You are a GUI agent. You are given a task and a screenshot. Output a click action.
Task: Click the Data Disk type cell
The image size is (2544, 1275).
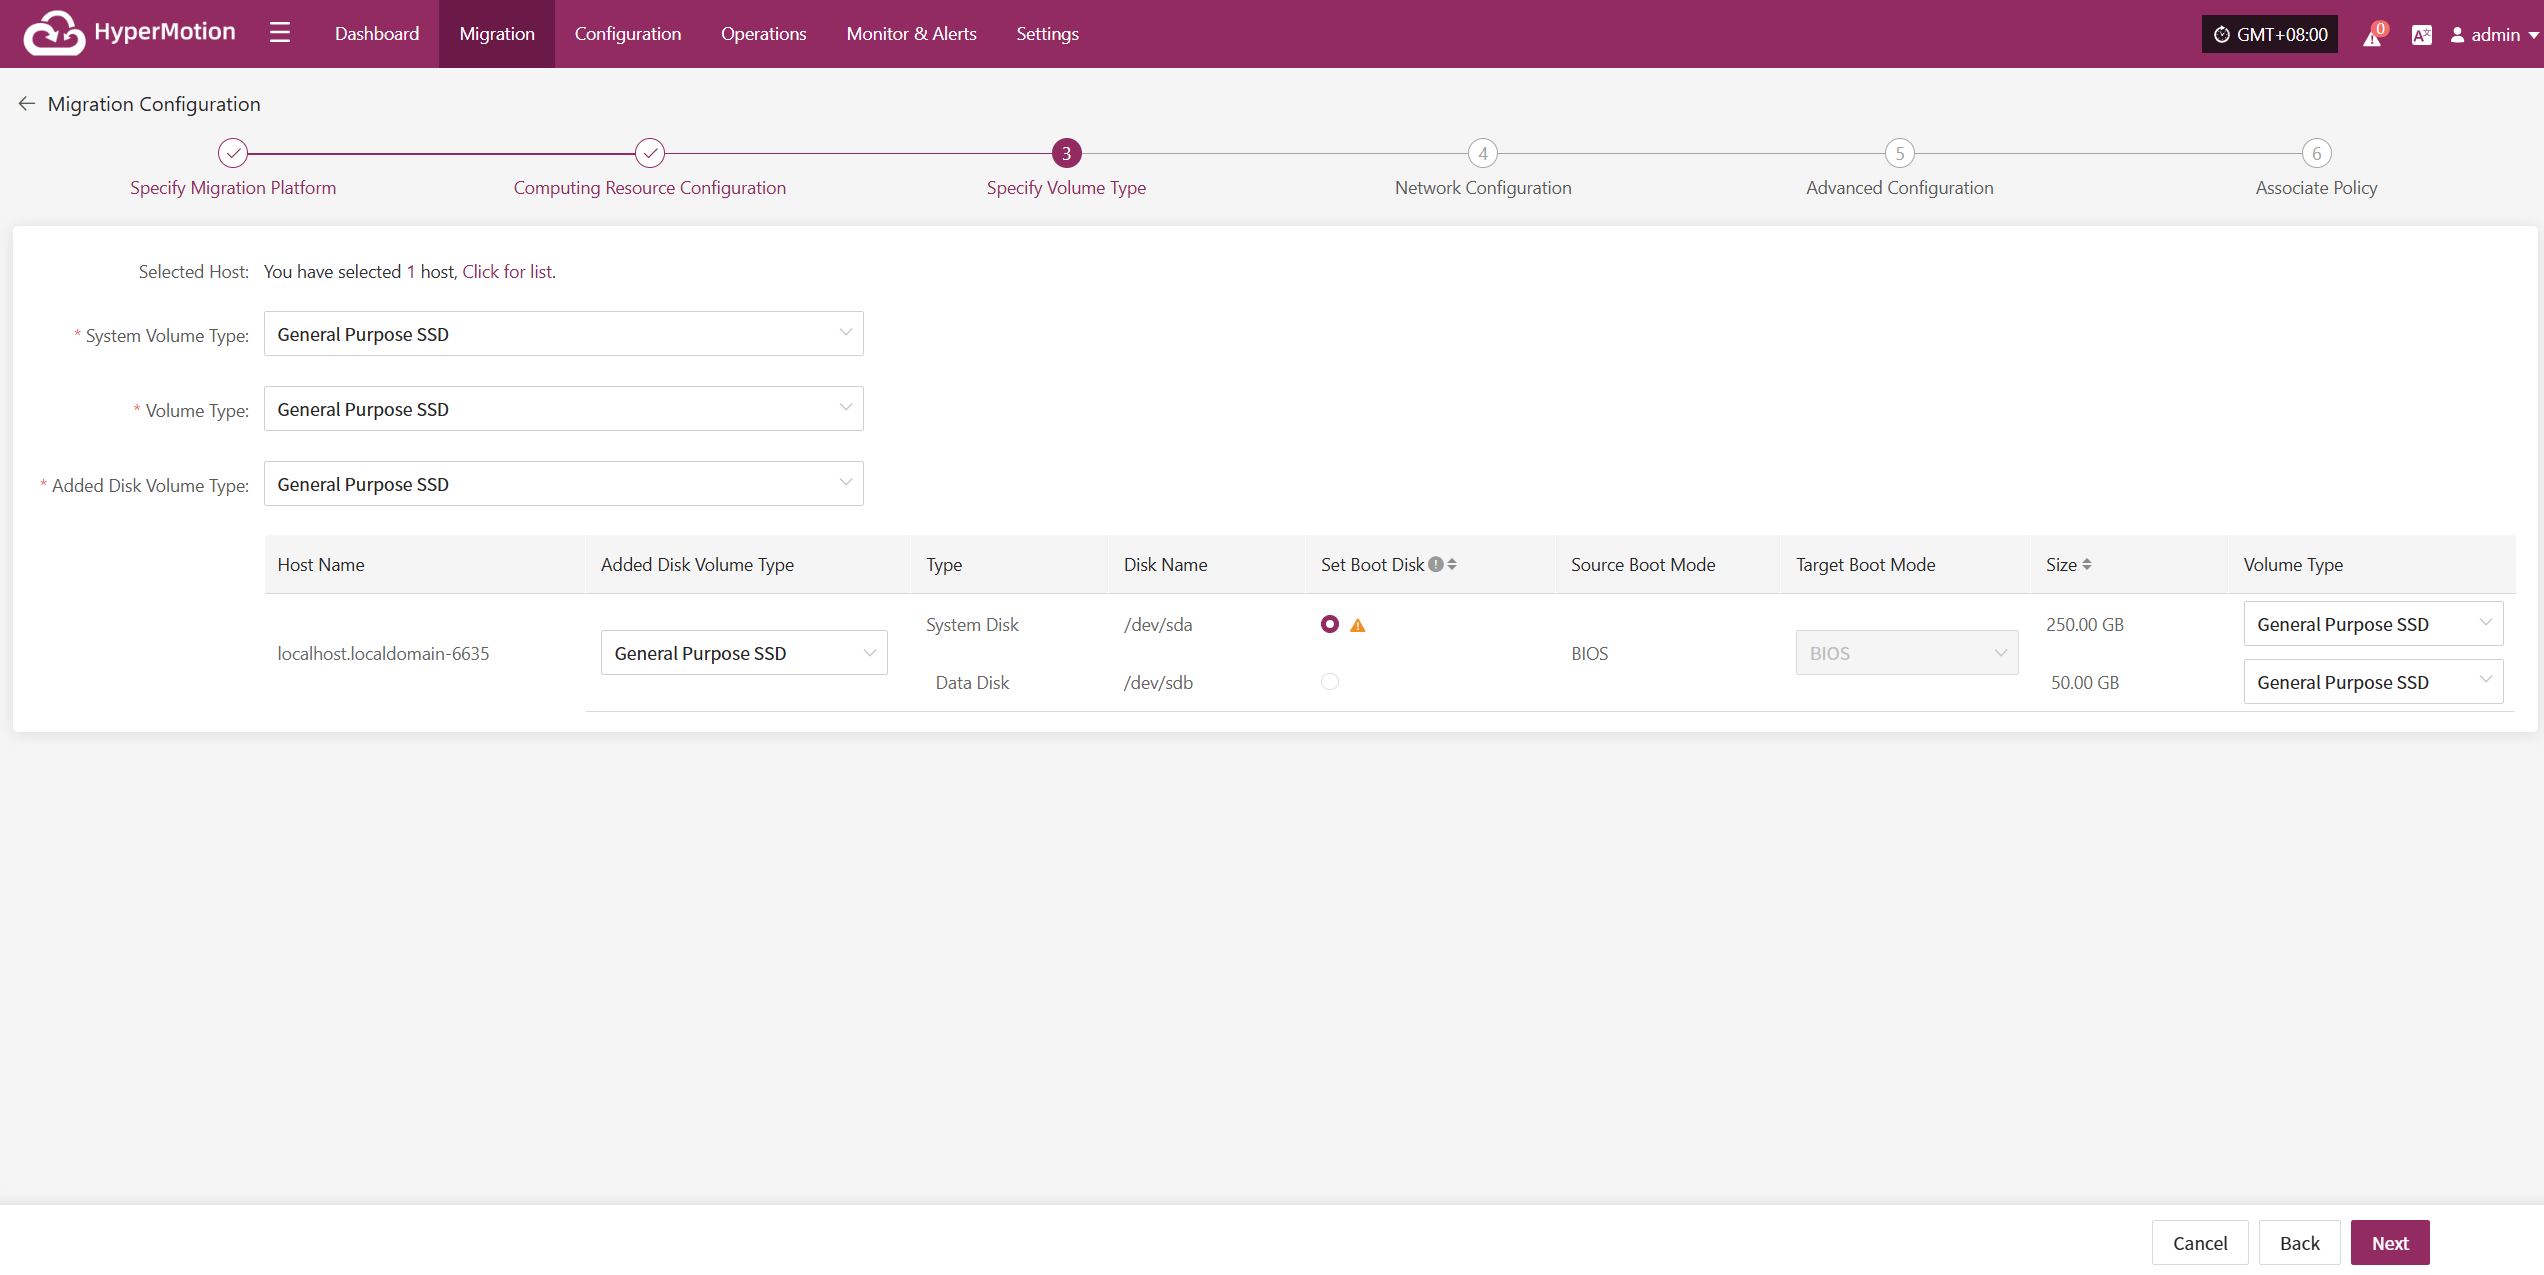click(972, 683)
